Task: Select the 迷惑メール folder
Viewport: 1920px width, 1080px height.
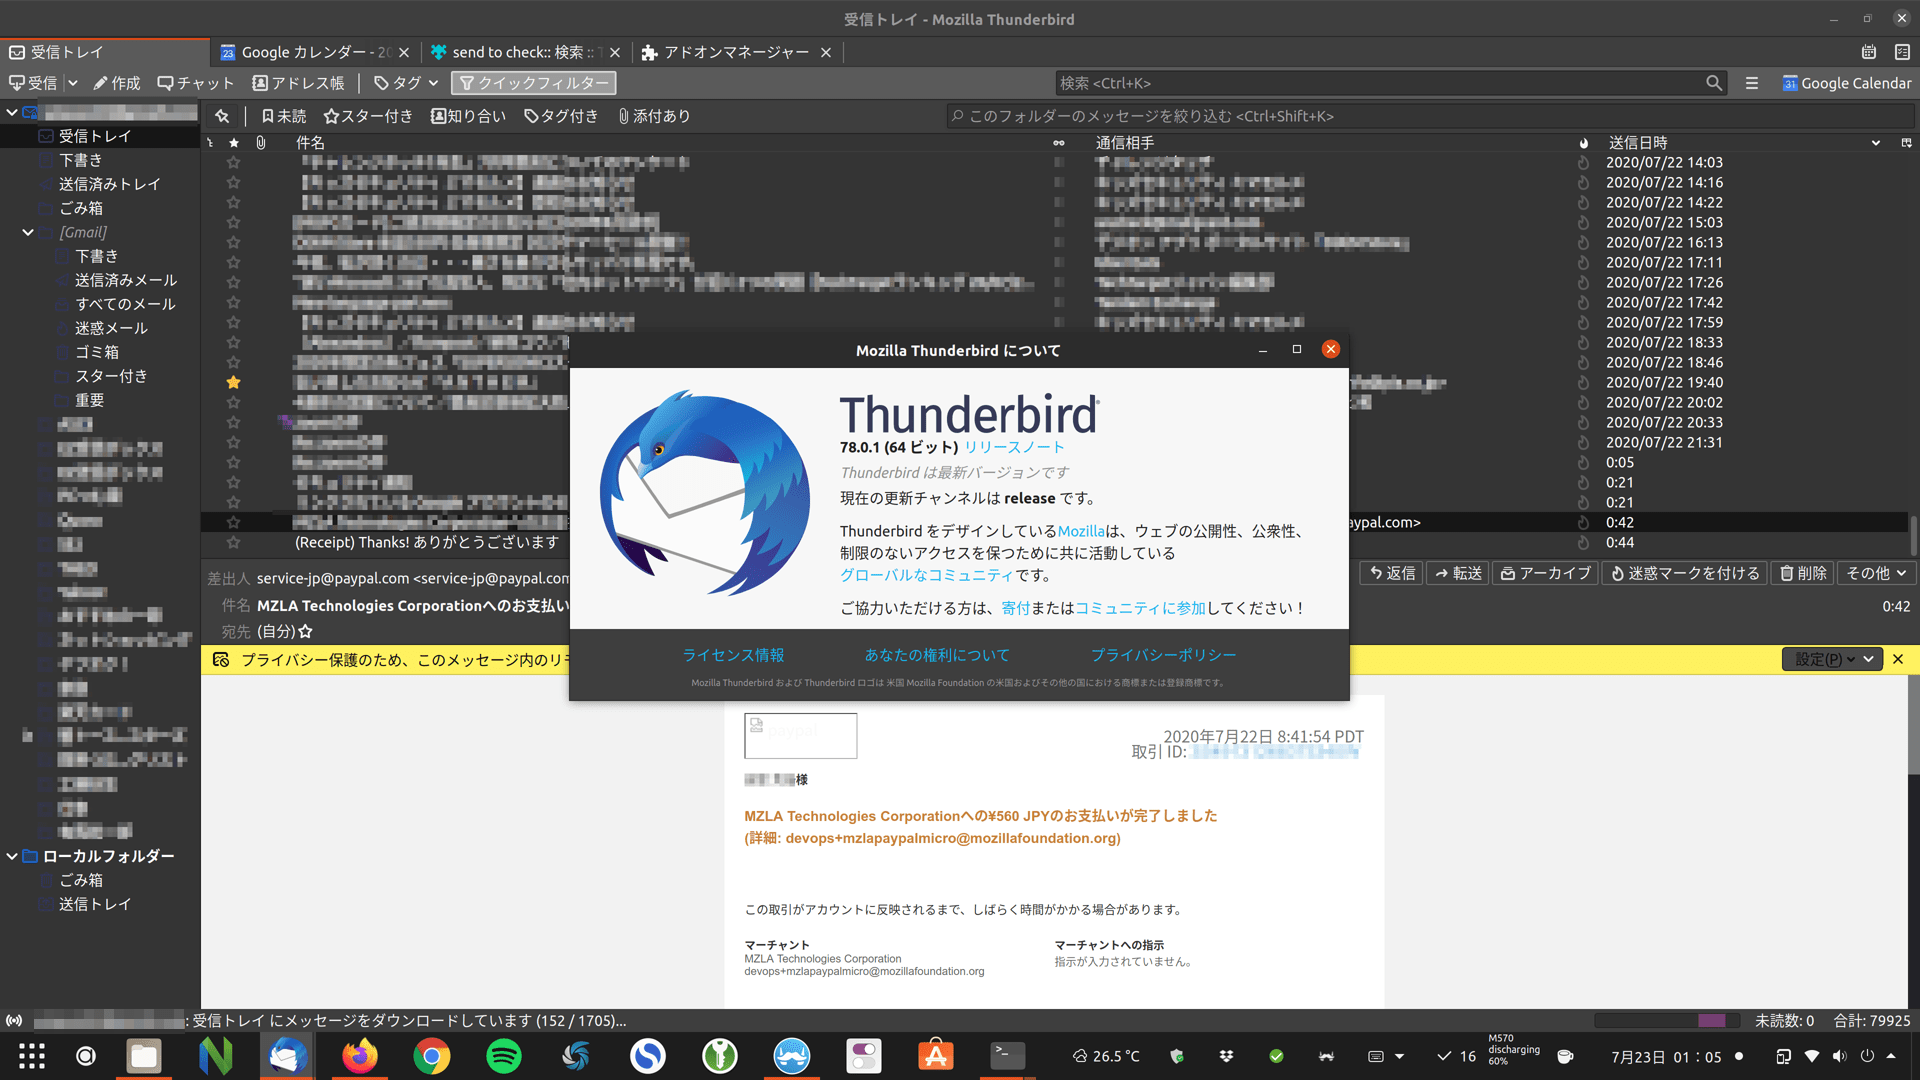Action: (x=111, y=328)
